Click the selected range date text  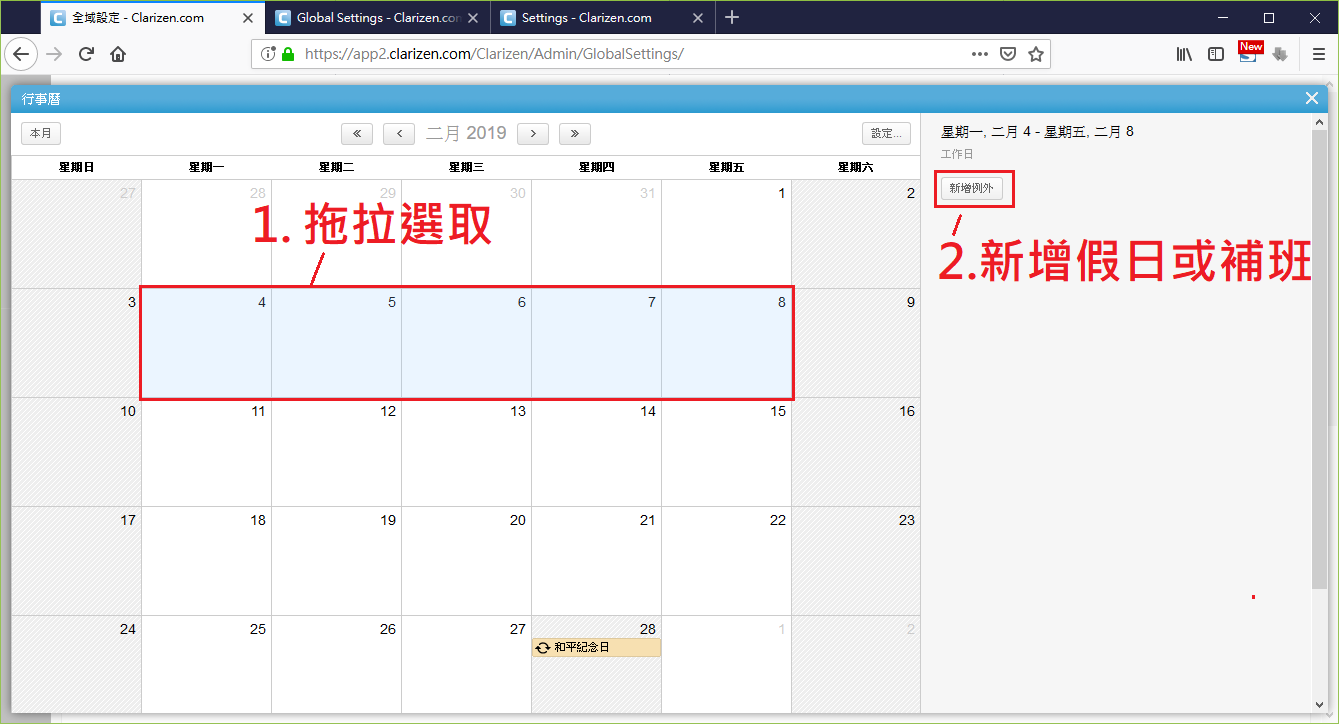coord(1037,132)
